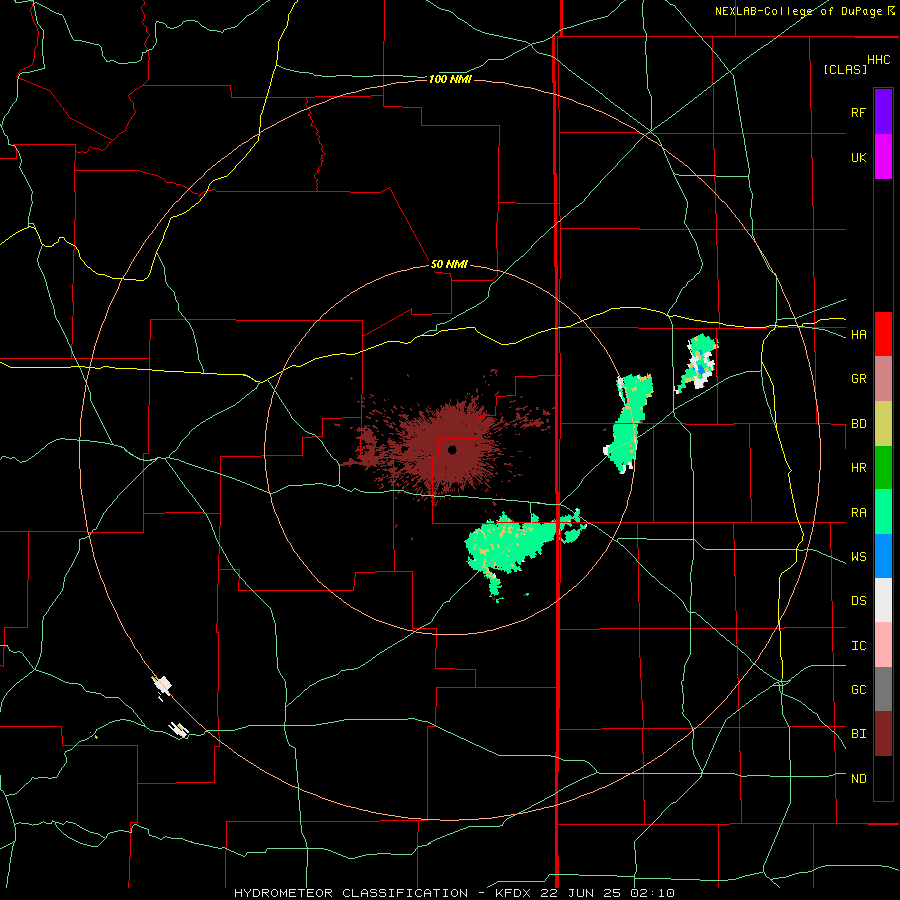Click the 50 NMI range ring label
Viewport: 900px width, 900px height.
[449, 264]
